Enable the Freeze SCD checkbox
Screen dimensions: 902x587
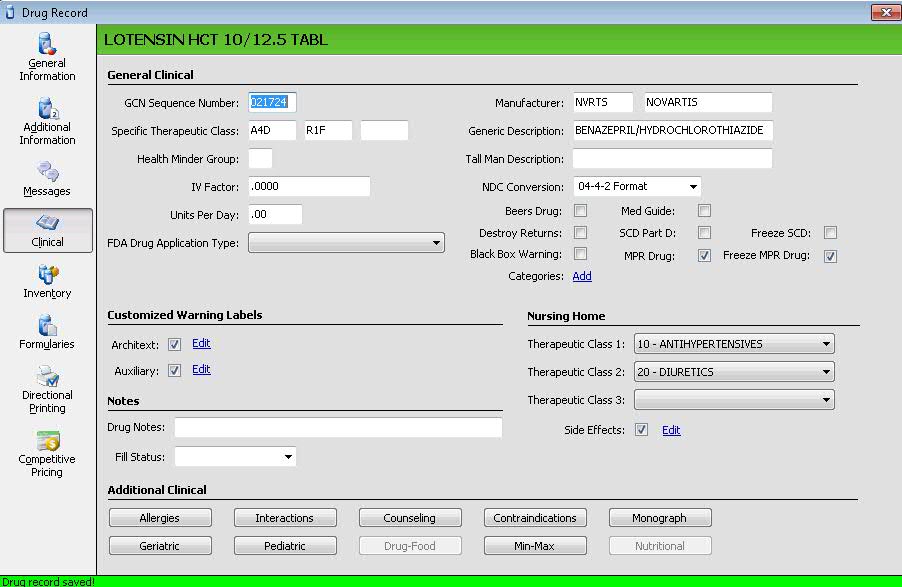(x=830, y=232)
